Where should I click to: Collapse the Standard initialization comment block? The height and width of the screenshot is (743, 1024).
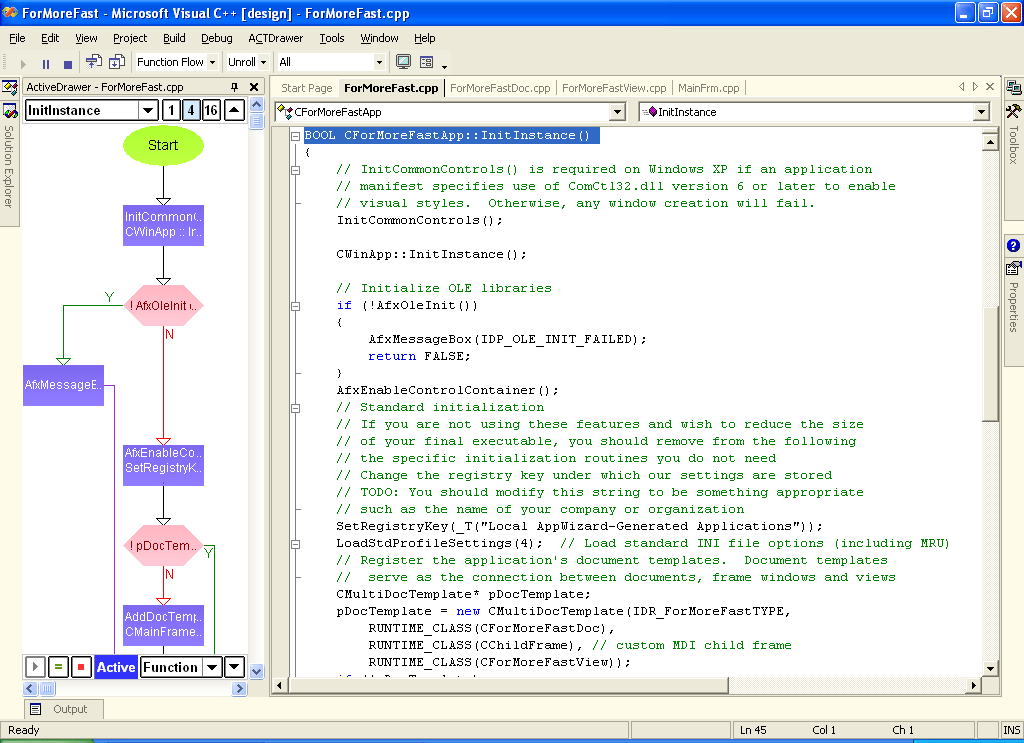tap(295, 408)
